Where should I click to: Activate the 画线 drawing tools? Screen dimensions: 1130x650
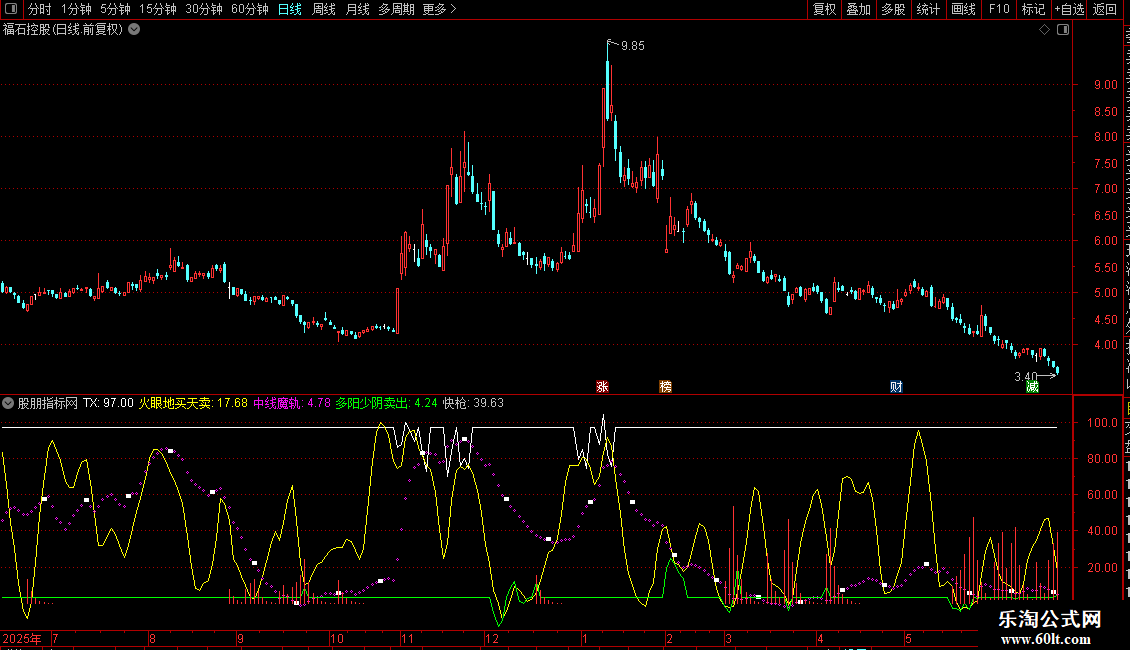(963, 9)
